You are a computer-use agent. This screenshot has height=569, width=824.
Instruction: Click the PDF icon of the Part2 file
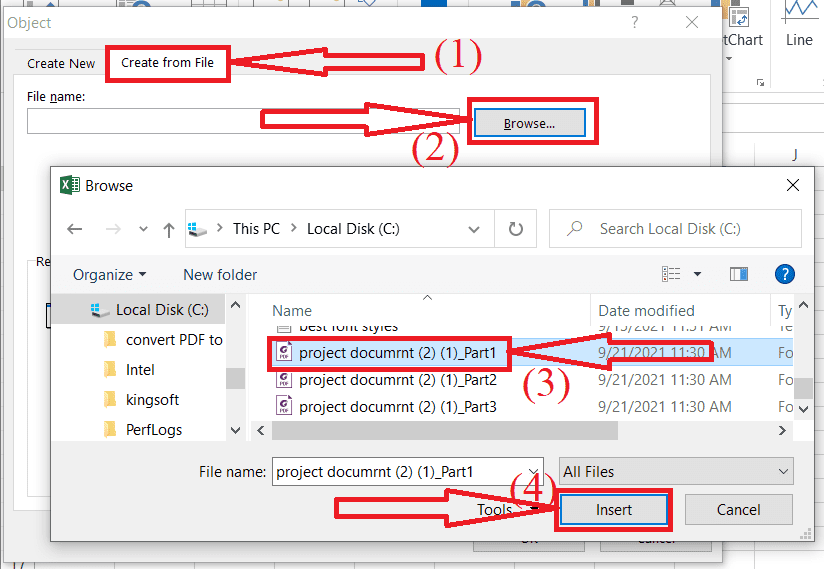tap(284, 379)
